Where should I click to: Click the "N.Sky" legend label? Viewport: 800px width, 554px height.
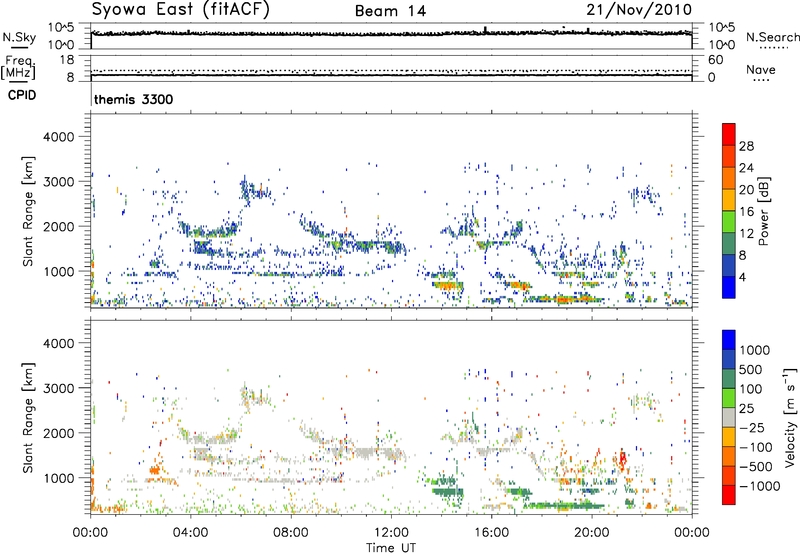(x=19, y=37)
